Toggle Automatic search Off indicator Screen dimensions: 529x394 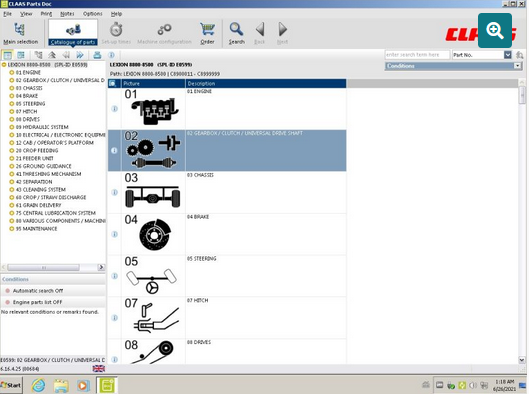pos(7,291)
